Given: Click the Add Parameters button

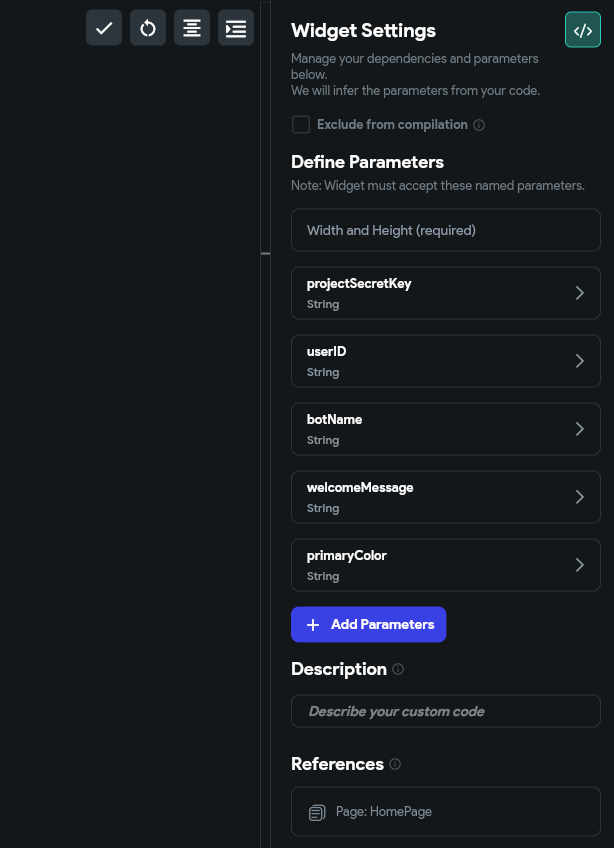Looking at the screenshot, I should pyautogui.click(x=368, y=624).
